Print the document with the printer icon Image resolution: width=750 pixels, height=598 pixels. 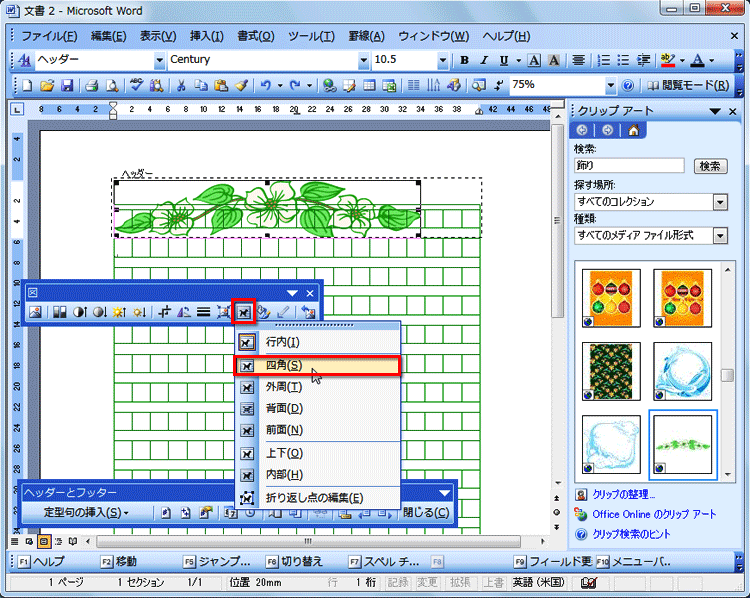pyautogui.click(x=91, y=86)
